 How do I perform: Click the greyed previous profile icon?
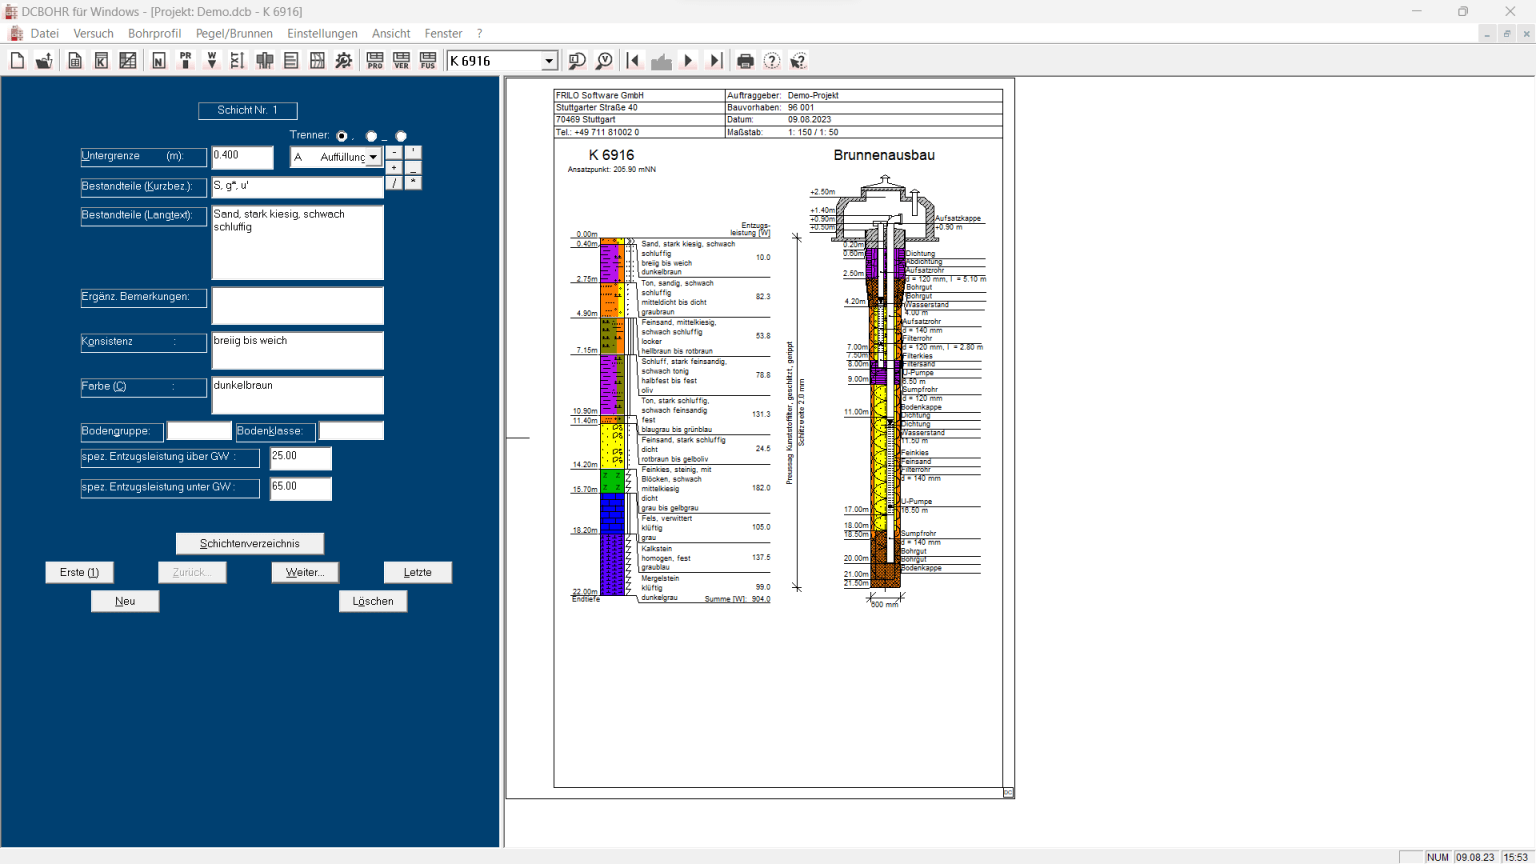[661, 61]
